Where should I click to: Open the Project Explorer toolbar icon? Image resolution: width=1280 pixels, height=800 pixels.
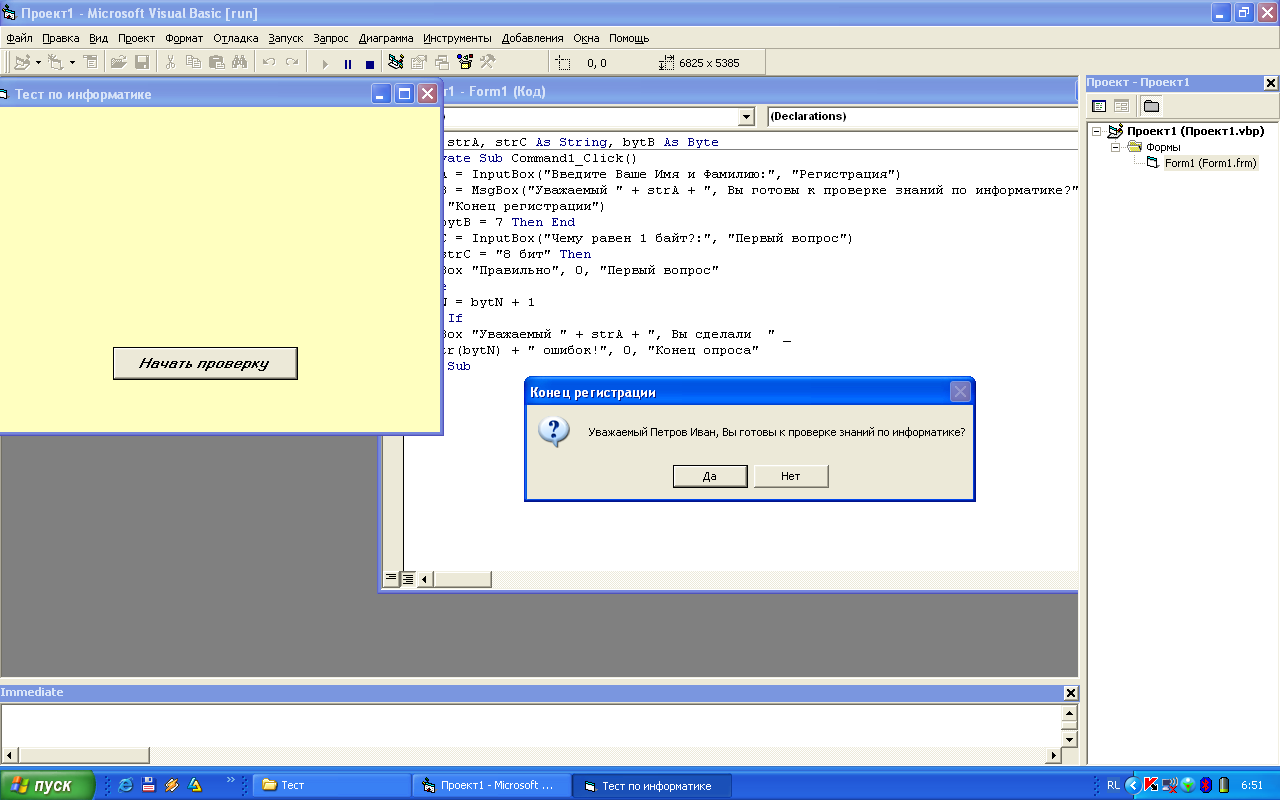(x=397, y=62)
